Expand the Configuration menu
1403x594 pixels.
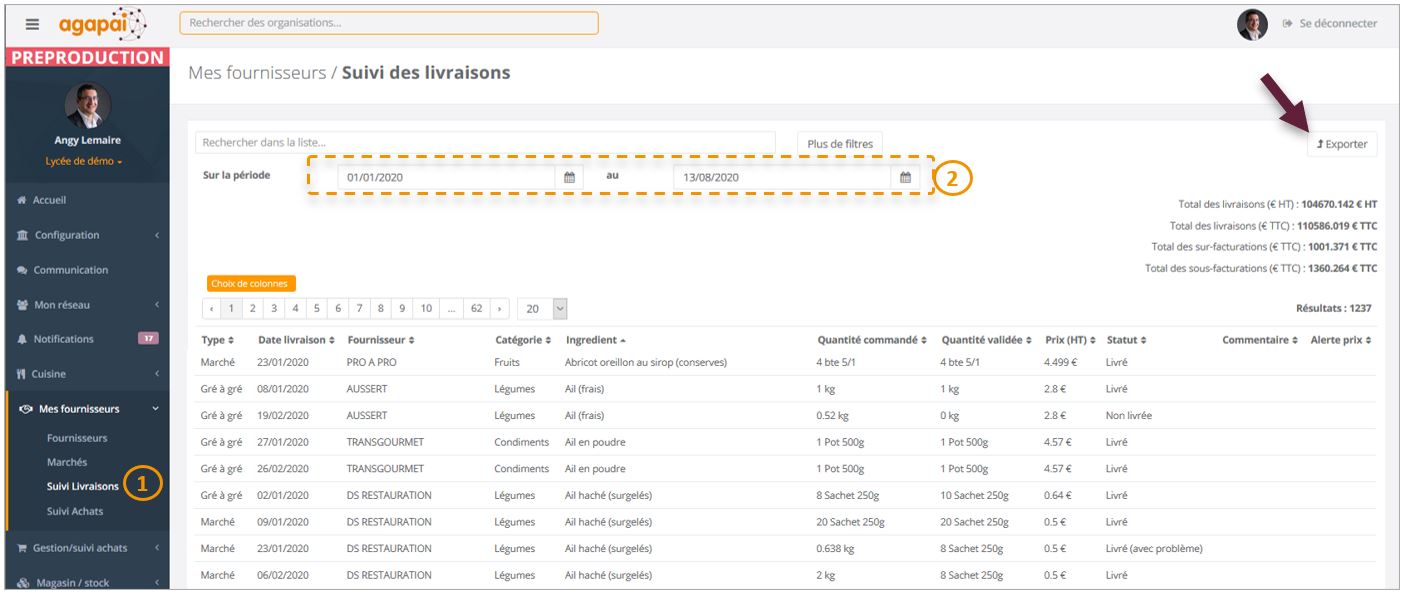pyautogui.click(x=87, y=235)
